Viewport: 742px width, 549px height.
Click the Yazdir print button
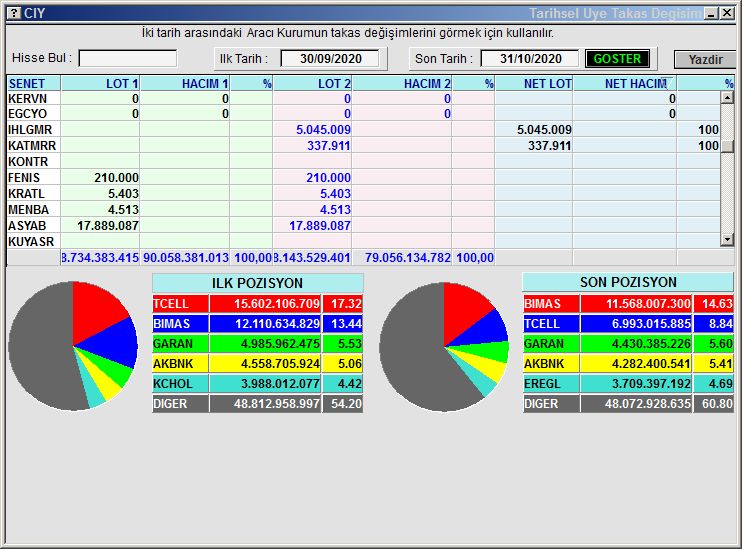tap(705, 60)
